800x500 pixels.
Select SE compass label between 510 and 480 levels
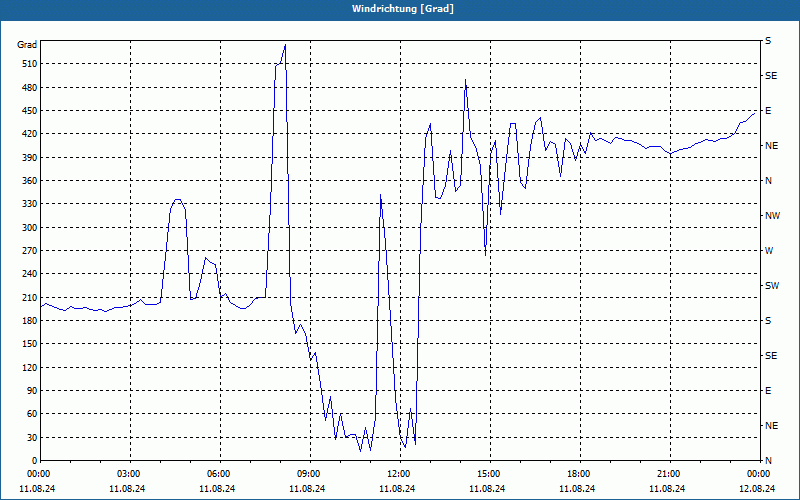tap(771, 76)
